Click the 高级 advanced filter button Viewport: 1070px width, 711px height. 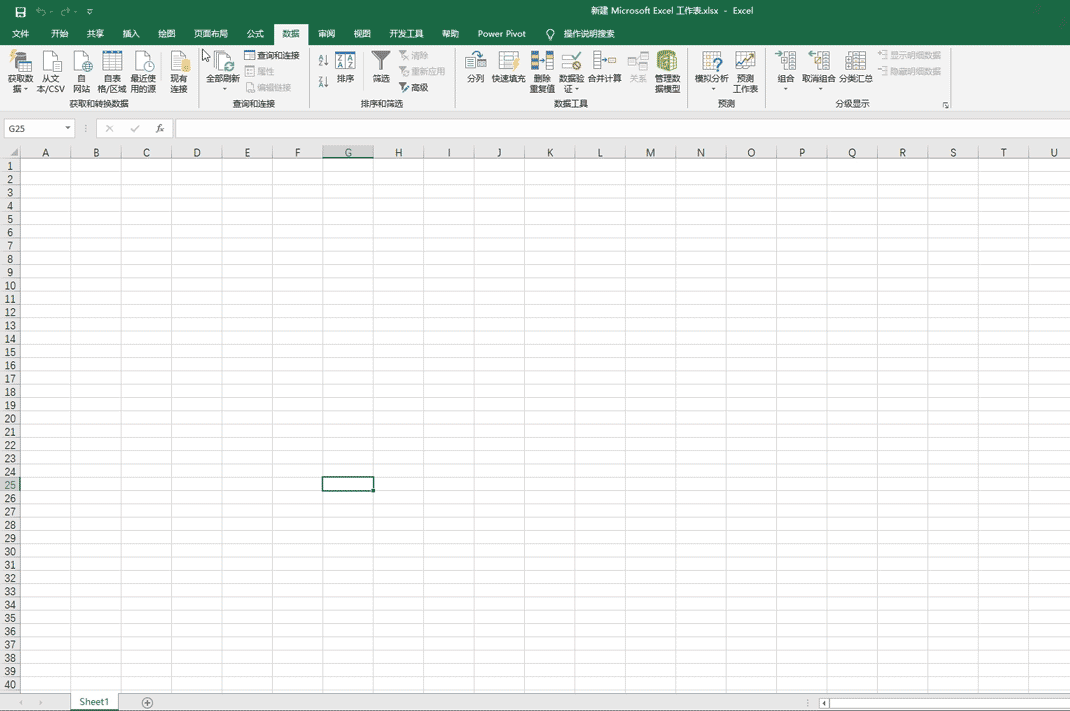point(414,87)
